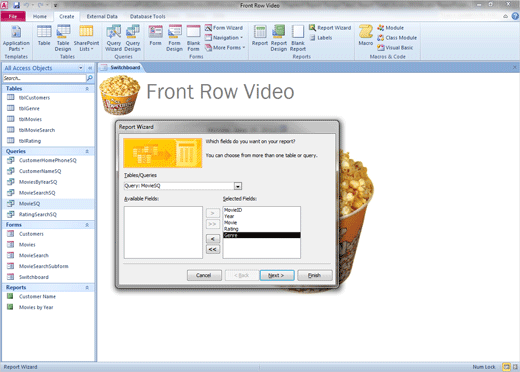
Task: Remove the selected field with the < button
Action: click(213, 239)
